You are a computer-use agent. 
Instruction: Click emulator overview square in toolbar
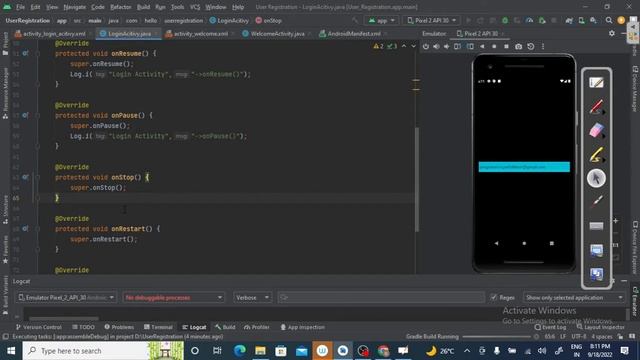click(x=506, y=47)
